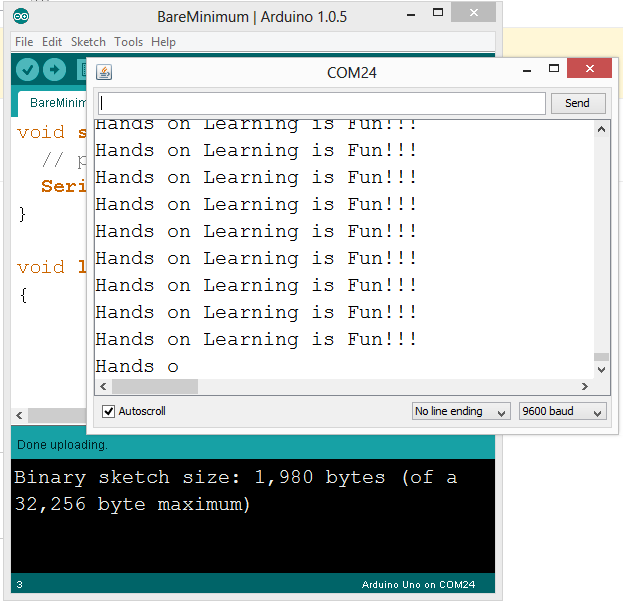The image size is (623, 601).
Task: Click serial monitor scroll down arrow
Action: click(x=602, y=370)
